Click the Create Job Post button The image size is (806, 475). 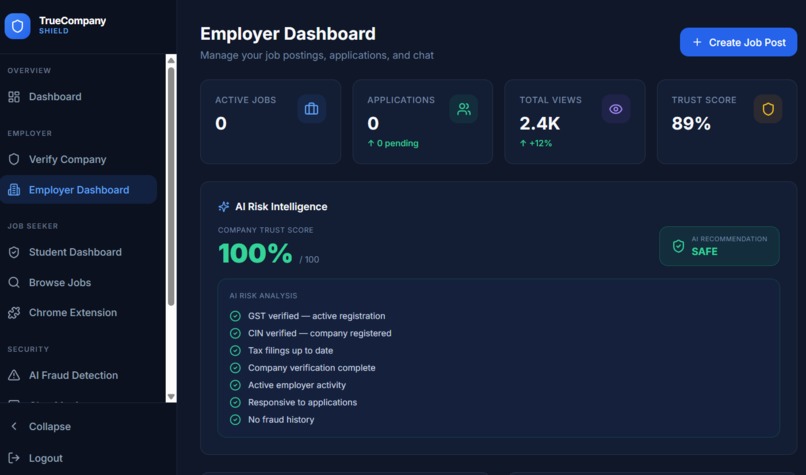coord(739,42)
